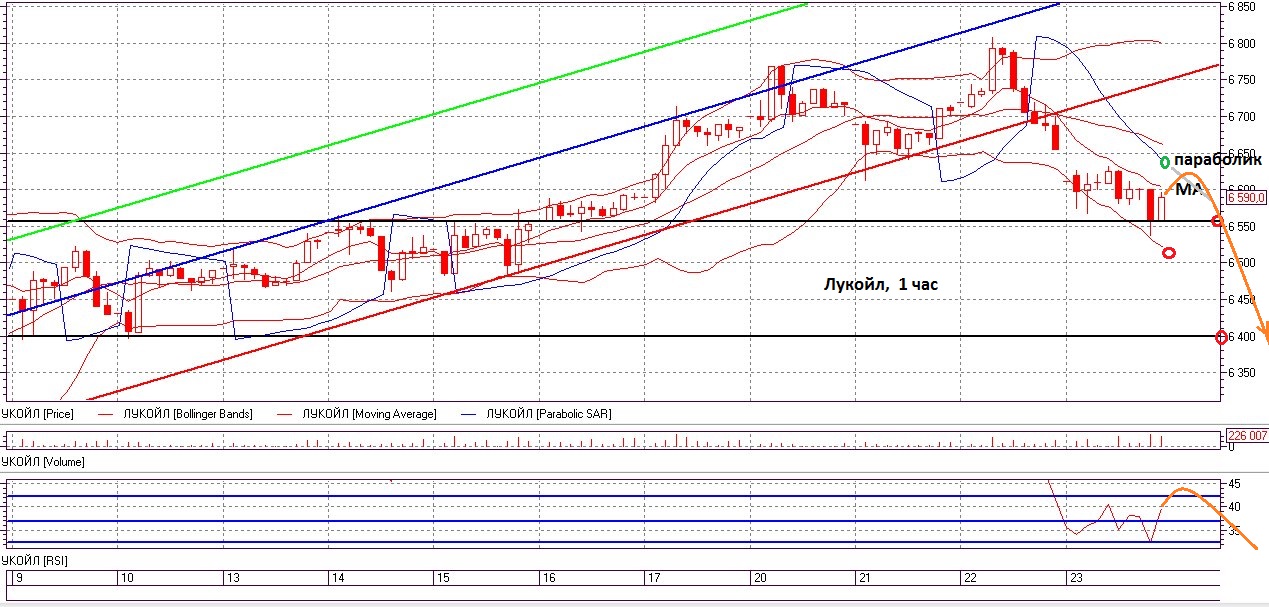Click the 6 700 price axis label
The width and height of the screenshot is (1269, 607).
[x=1241, y=117]
